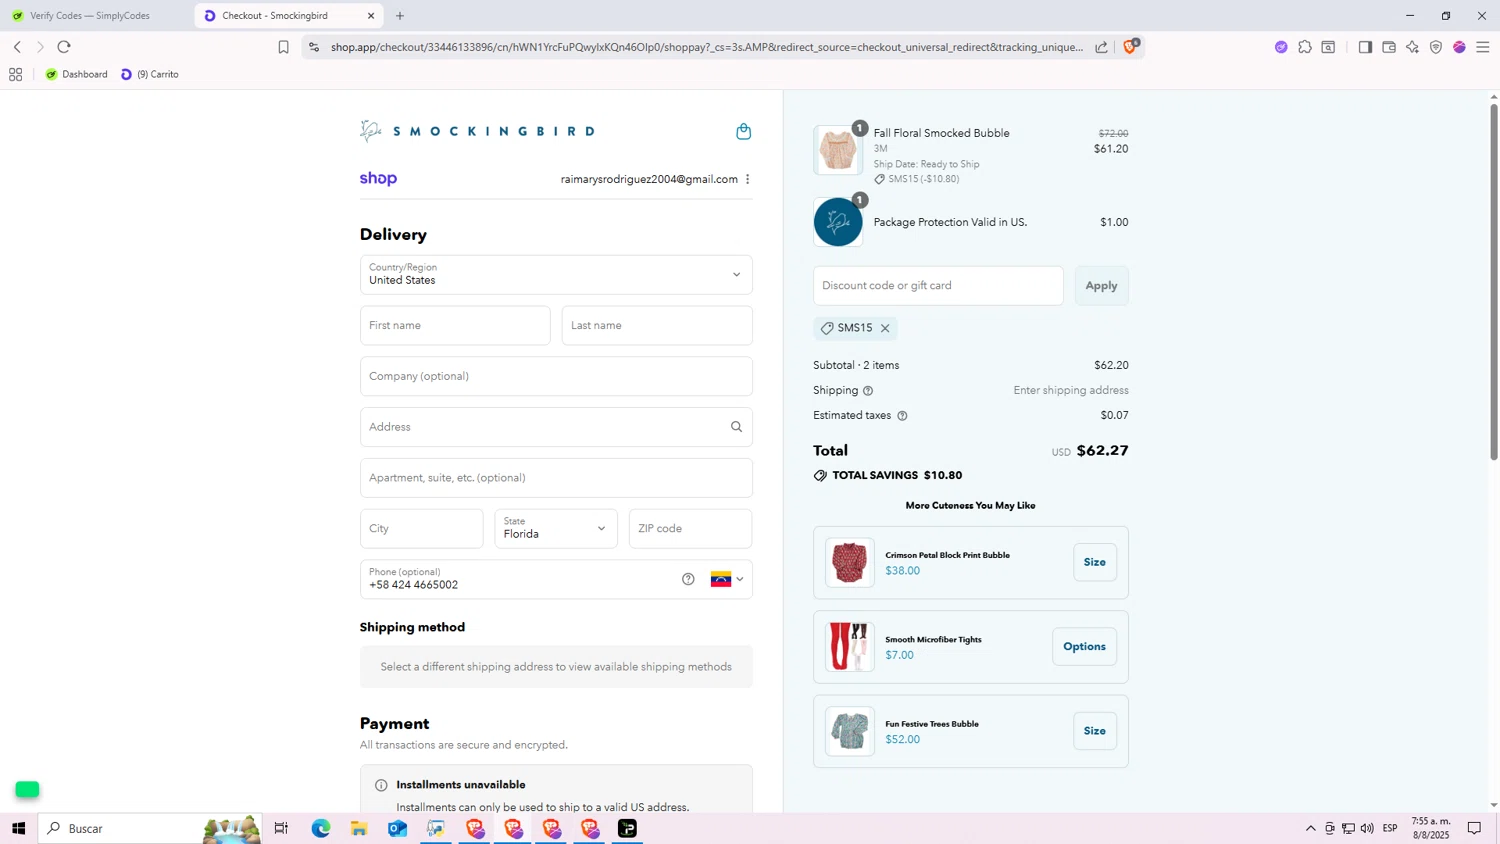Focus Discount code or gift card field

pos(938,285)
